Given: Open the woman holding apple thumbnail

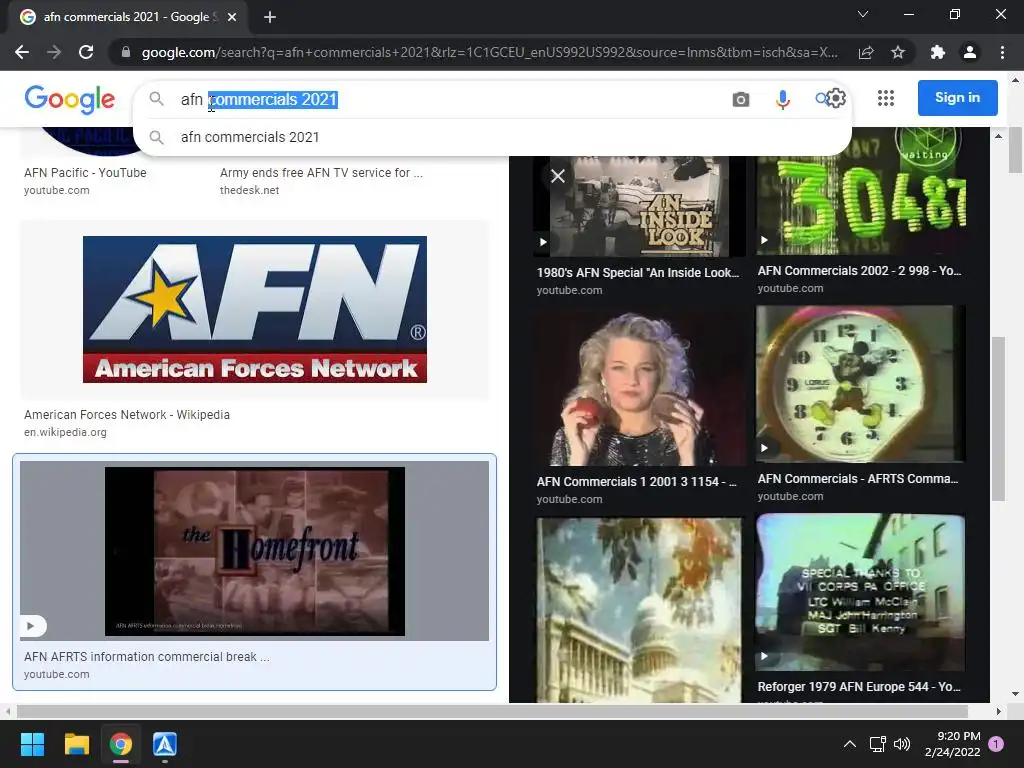Looking at the screenshot, I should 639,389.
